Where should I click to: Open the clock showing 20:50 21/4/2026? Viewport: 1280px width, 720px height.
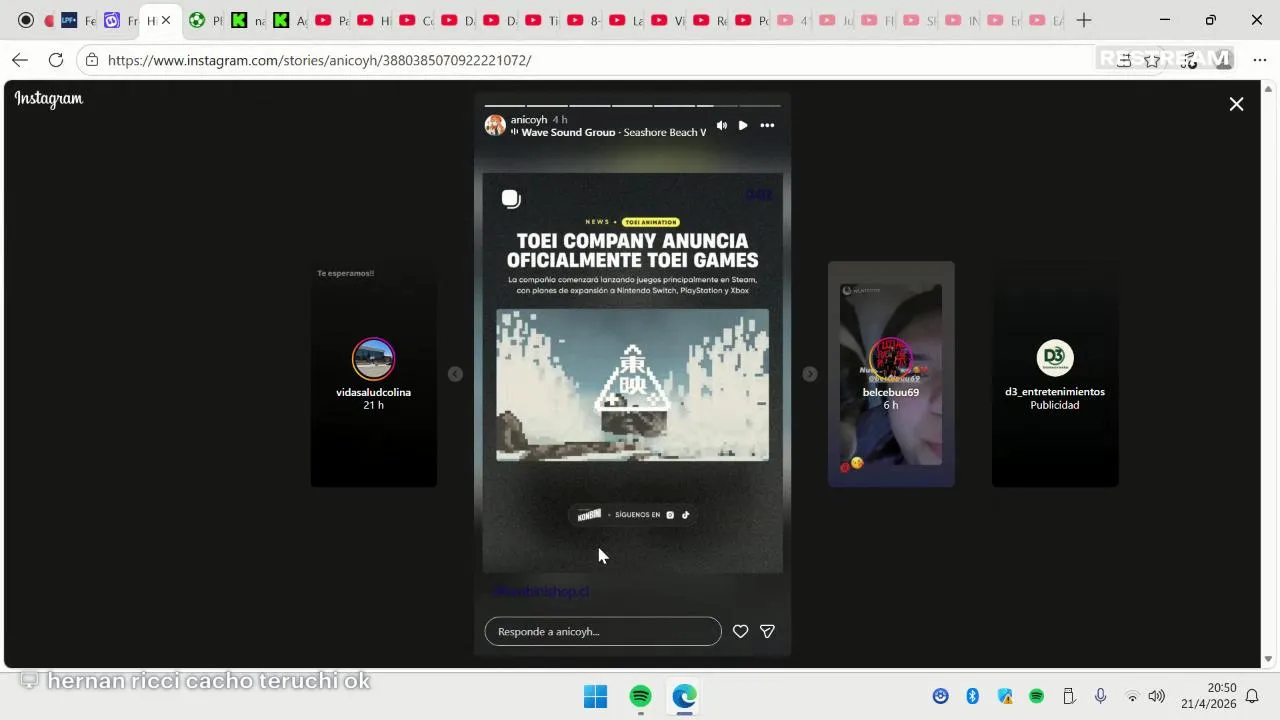pos(1208,696)
